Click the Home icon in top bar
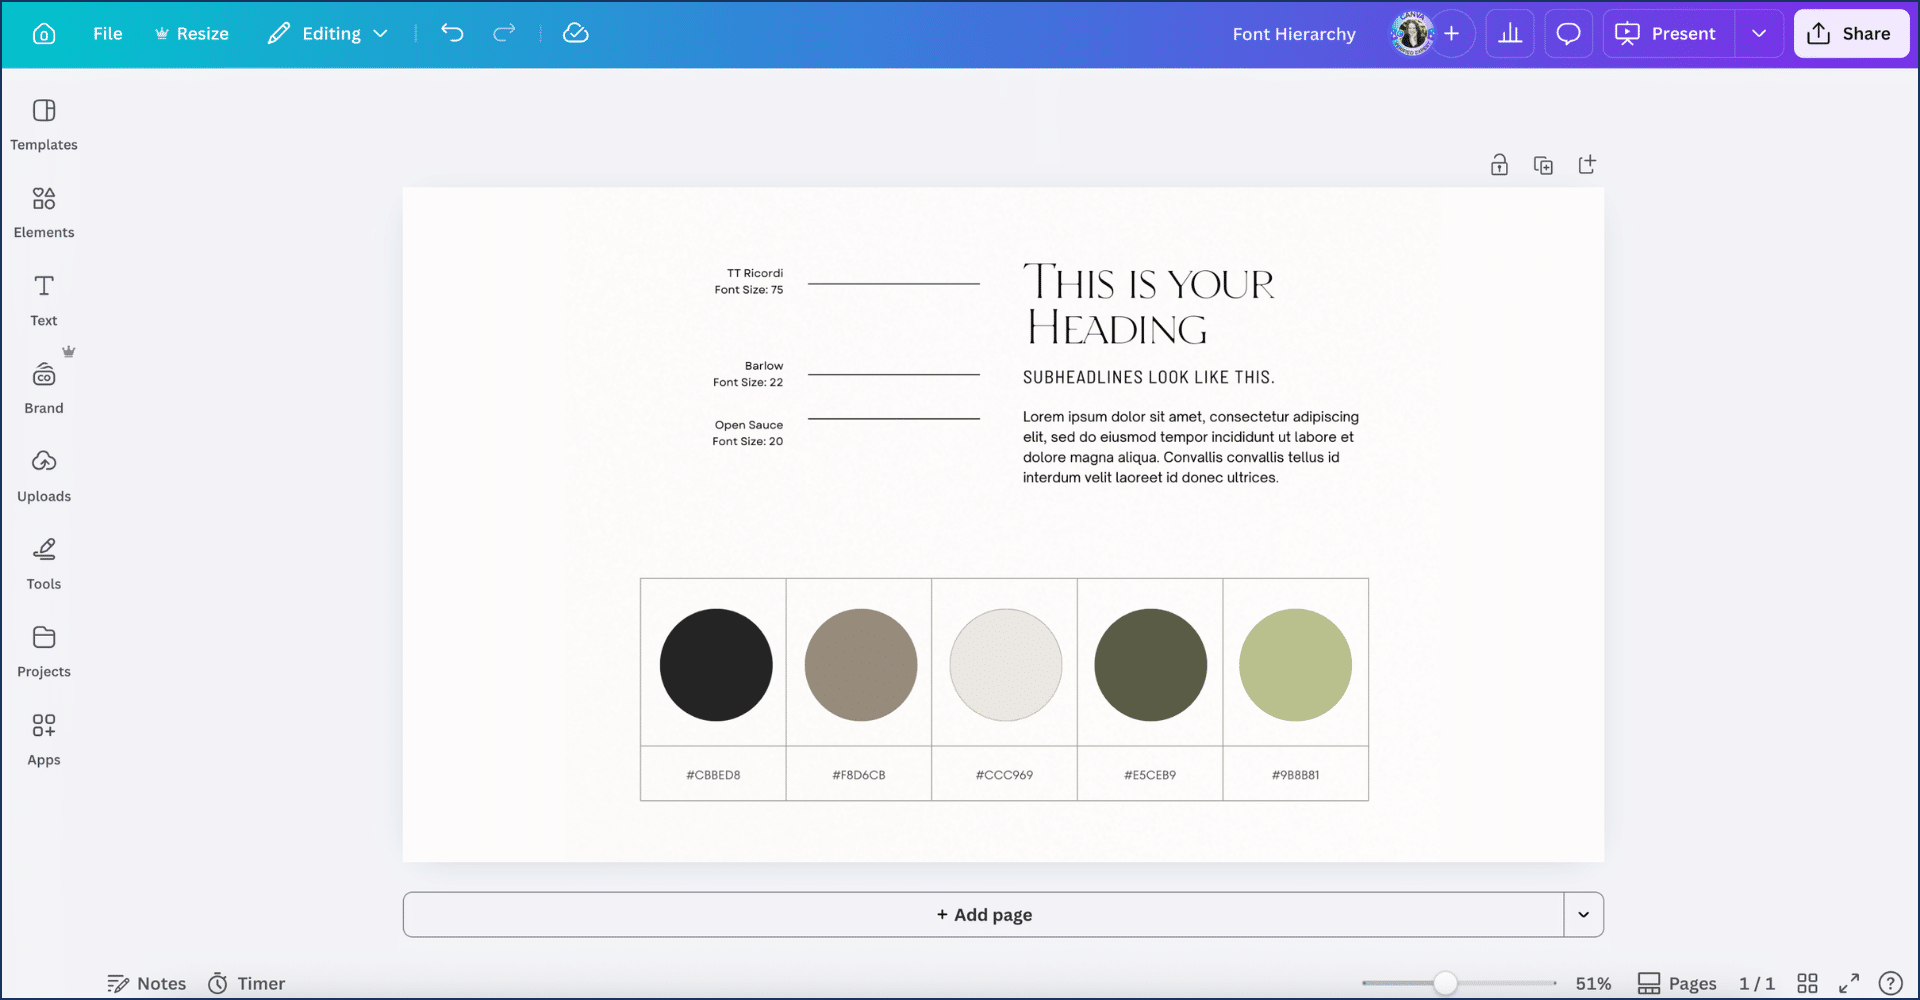The image size is (1920, 1000). pos(44,34)
